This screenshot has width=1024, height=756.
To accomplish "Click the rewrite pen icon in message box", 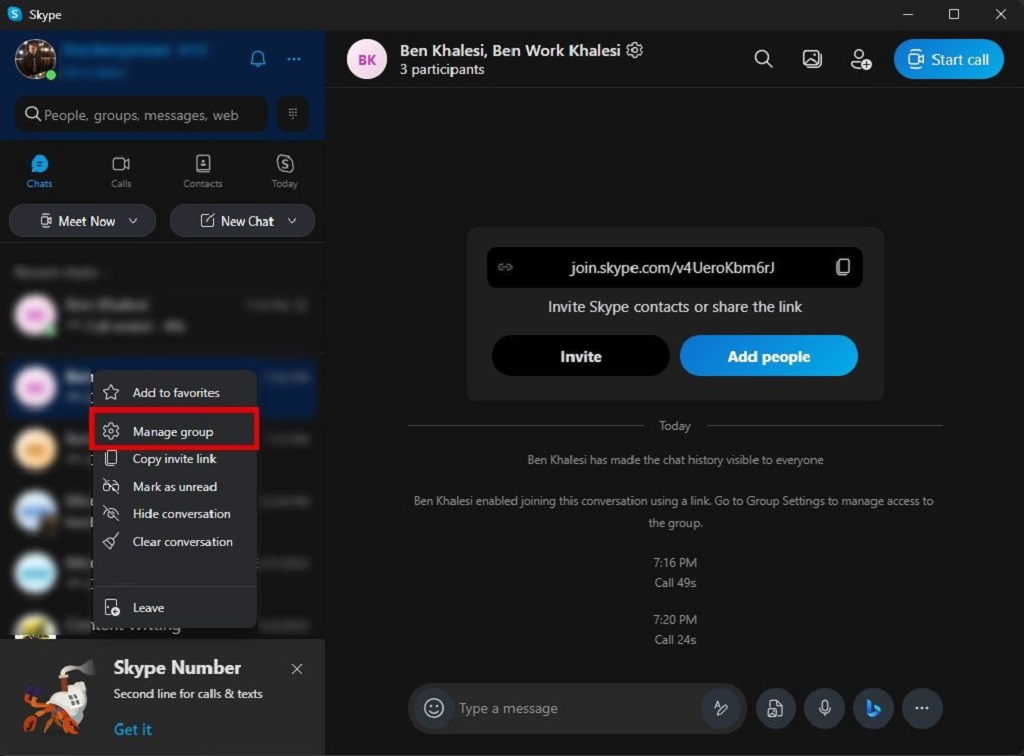I will pyautogui.click(x=721, y=708).
